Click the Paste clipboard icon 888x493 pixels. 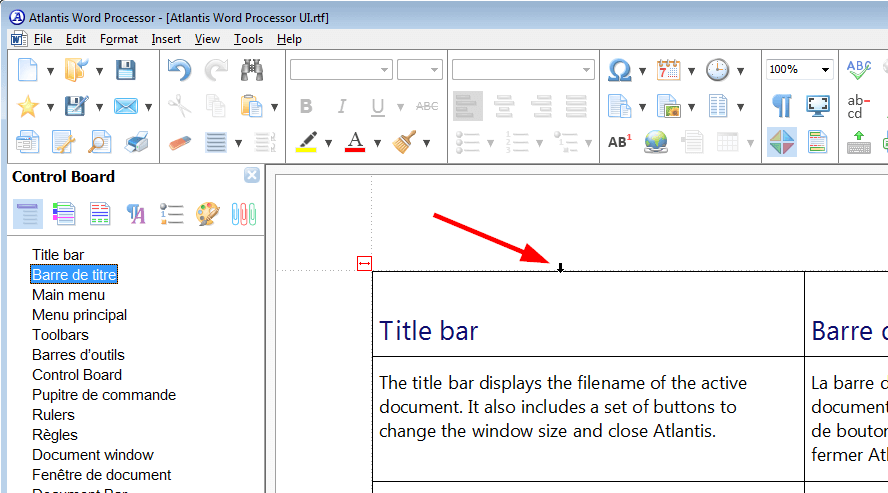coord(251,106)
